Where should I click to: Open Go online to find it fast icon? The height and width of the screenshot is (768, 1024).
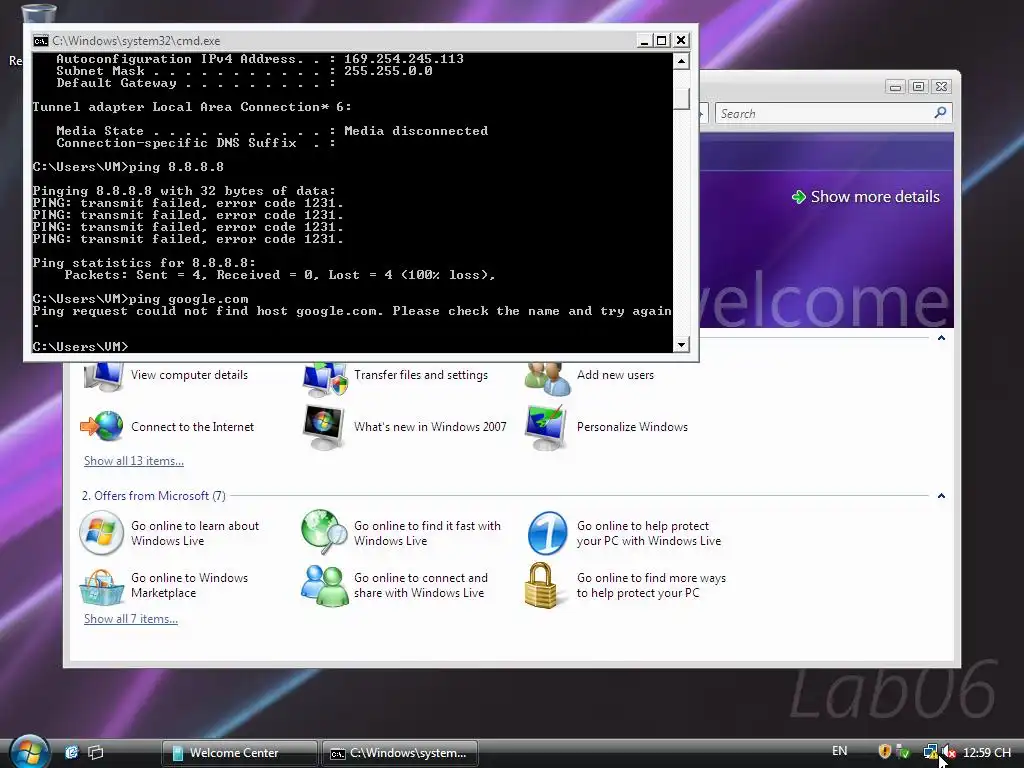[325, 533]
